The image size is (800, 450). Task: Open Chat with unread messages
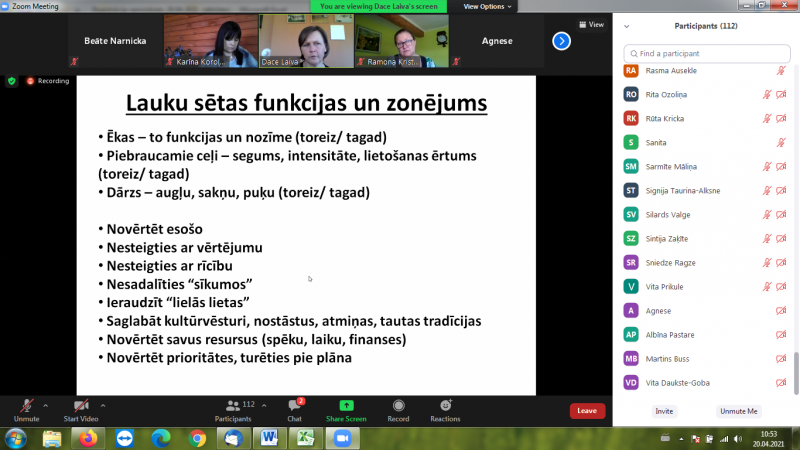pos(294,409)
